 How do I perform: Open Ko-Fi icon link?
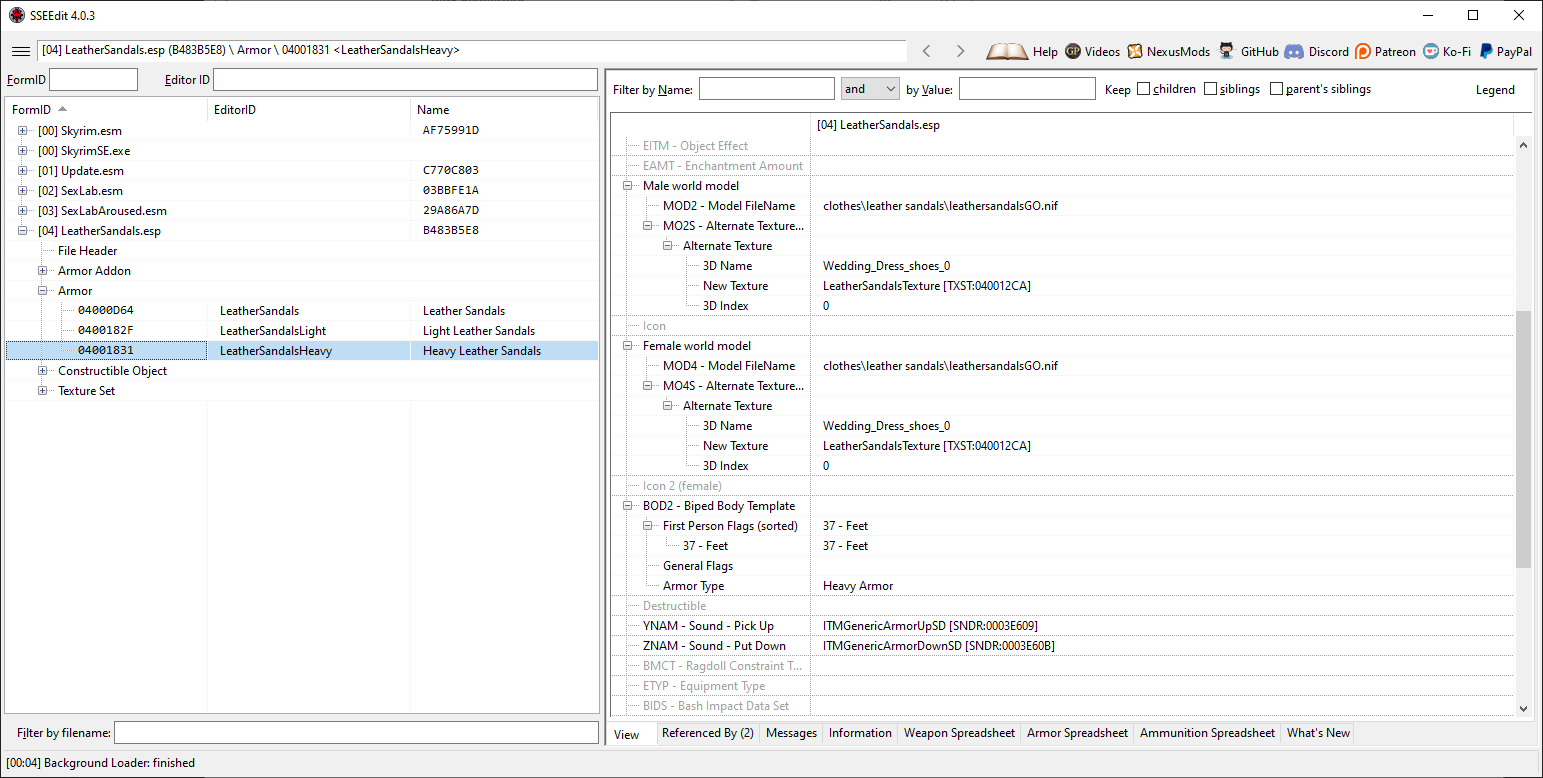(1431, 51)
